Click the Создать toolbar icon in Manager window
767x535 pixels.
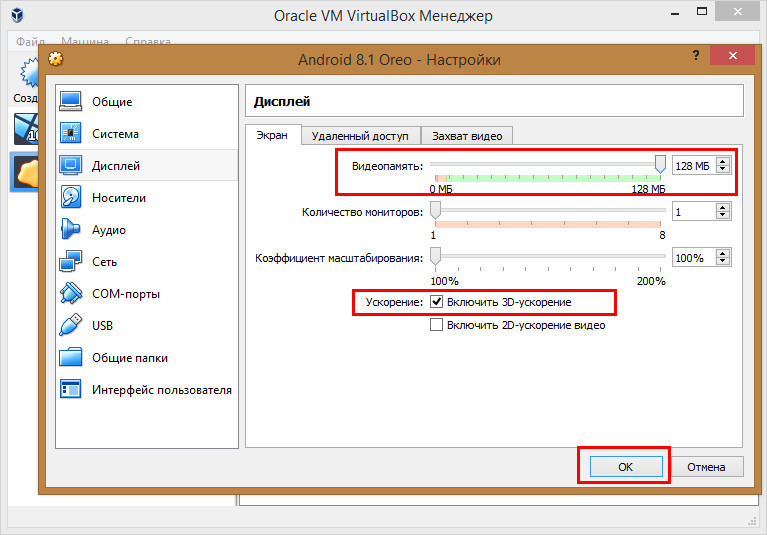coord(29,73)
